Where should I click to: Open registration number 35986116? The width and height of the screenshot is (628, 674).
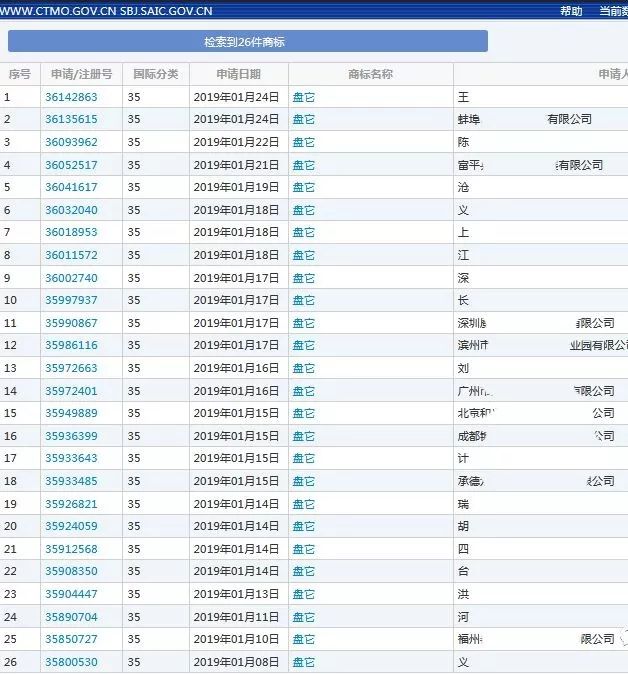pyautogui.click(x=71, y=345)
